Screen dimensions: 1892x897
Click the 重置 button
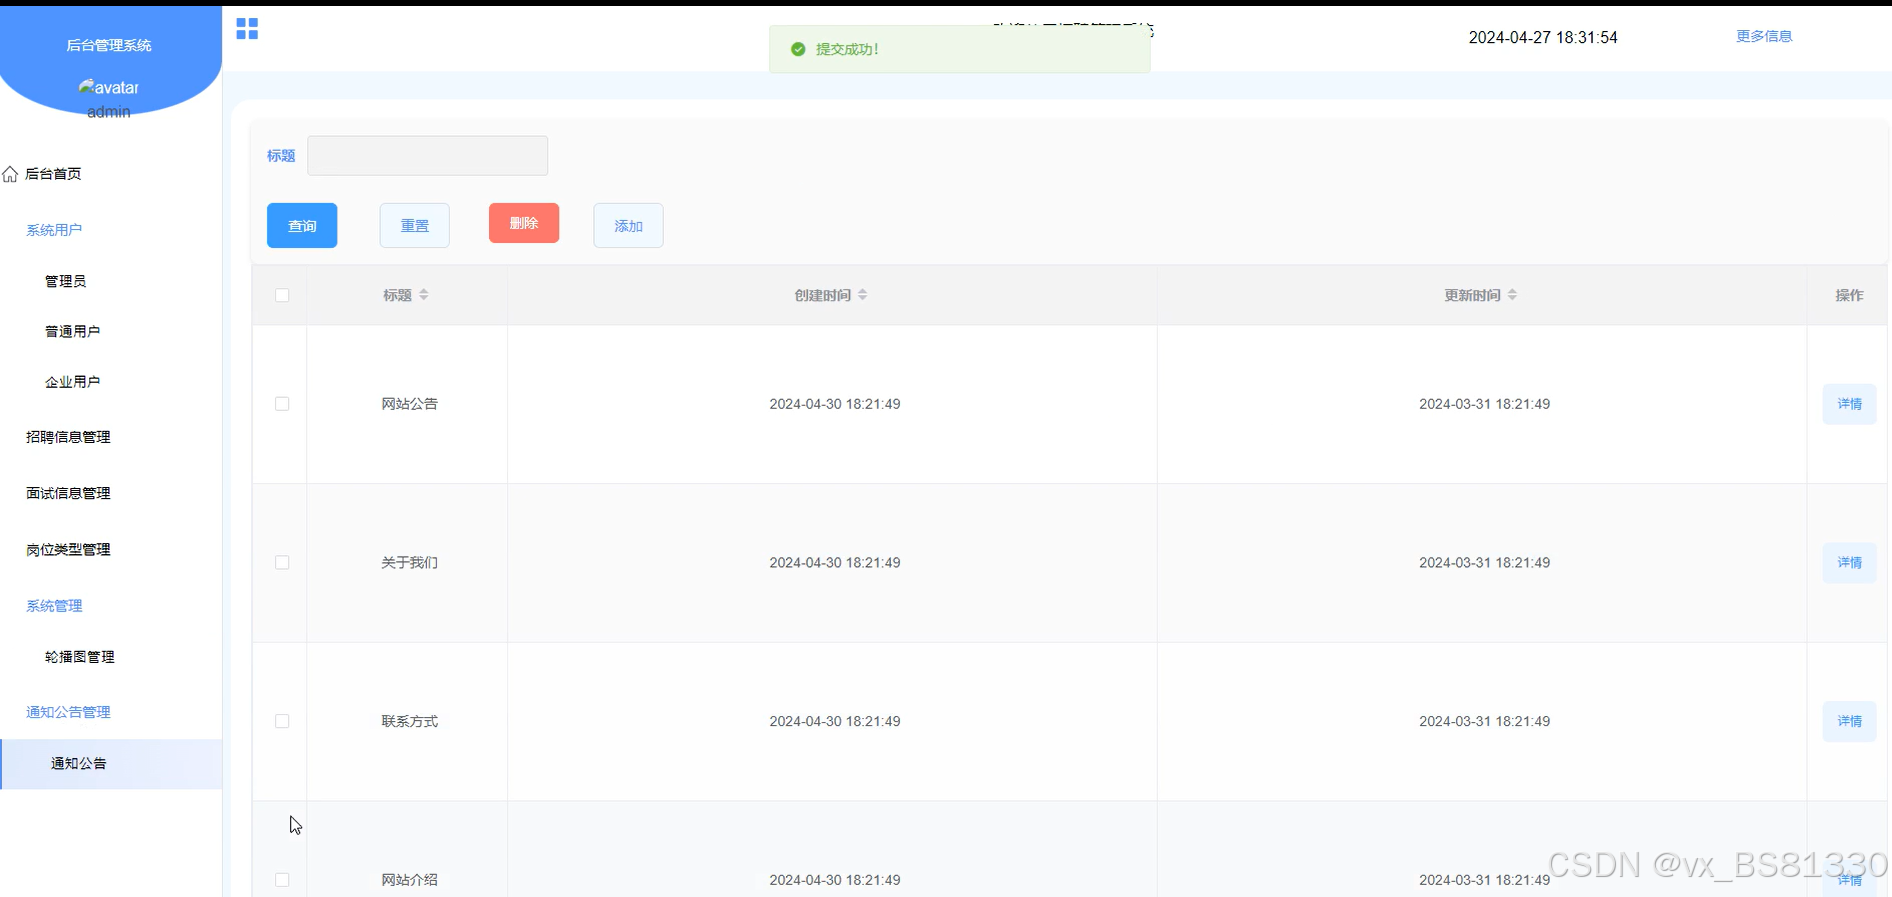click(415, 225)
